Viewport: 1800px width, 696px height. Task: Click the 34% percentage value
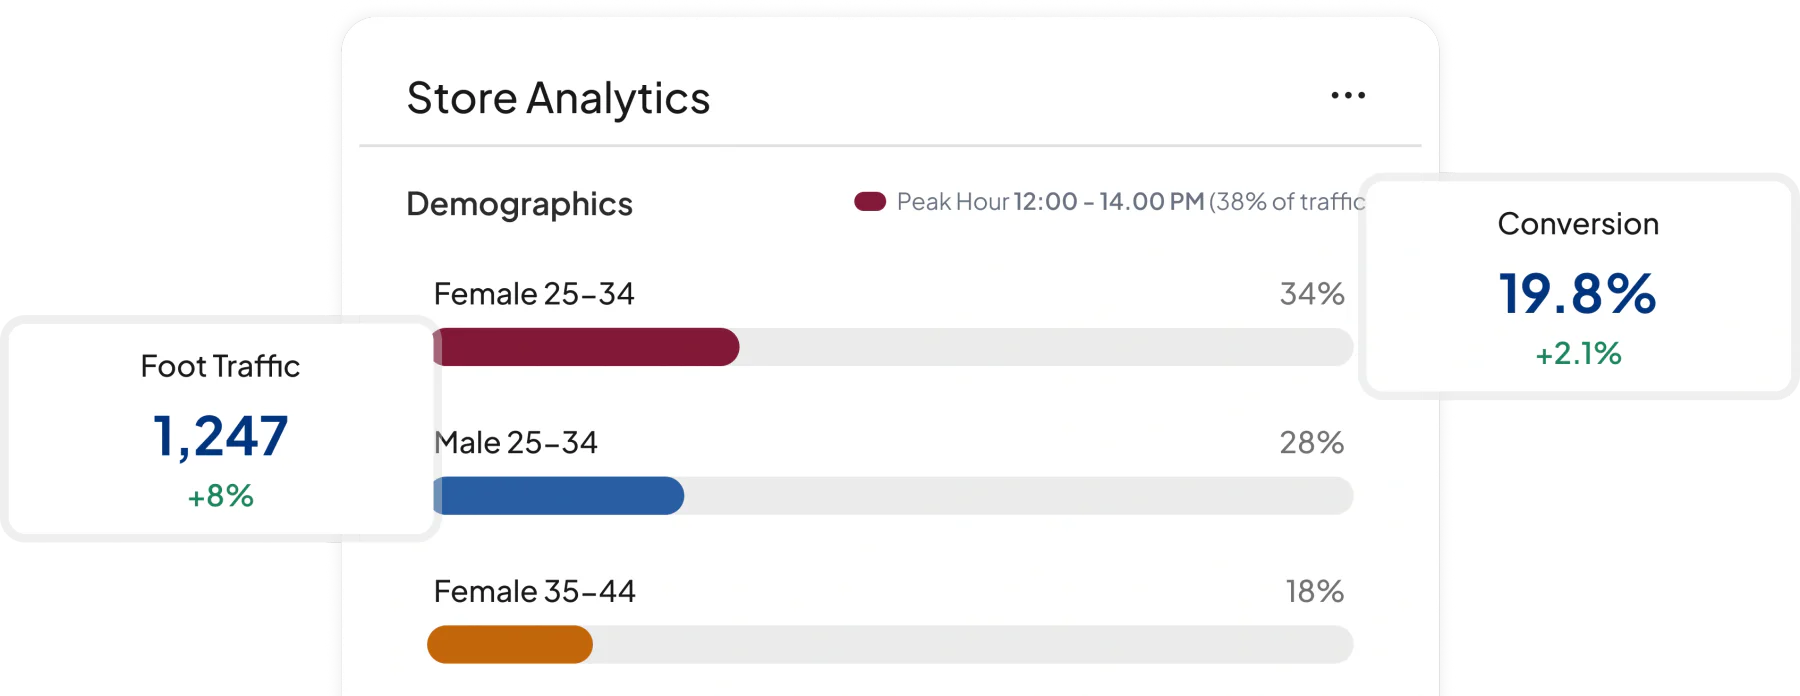[x=1312, y=294]
